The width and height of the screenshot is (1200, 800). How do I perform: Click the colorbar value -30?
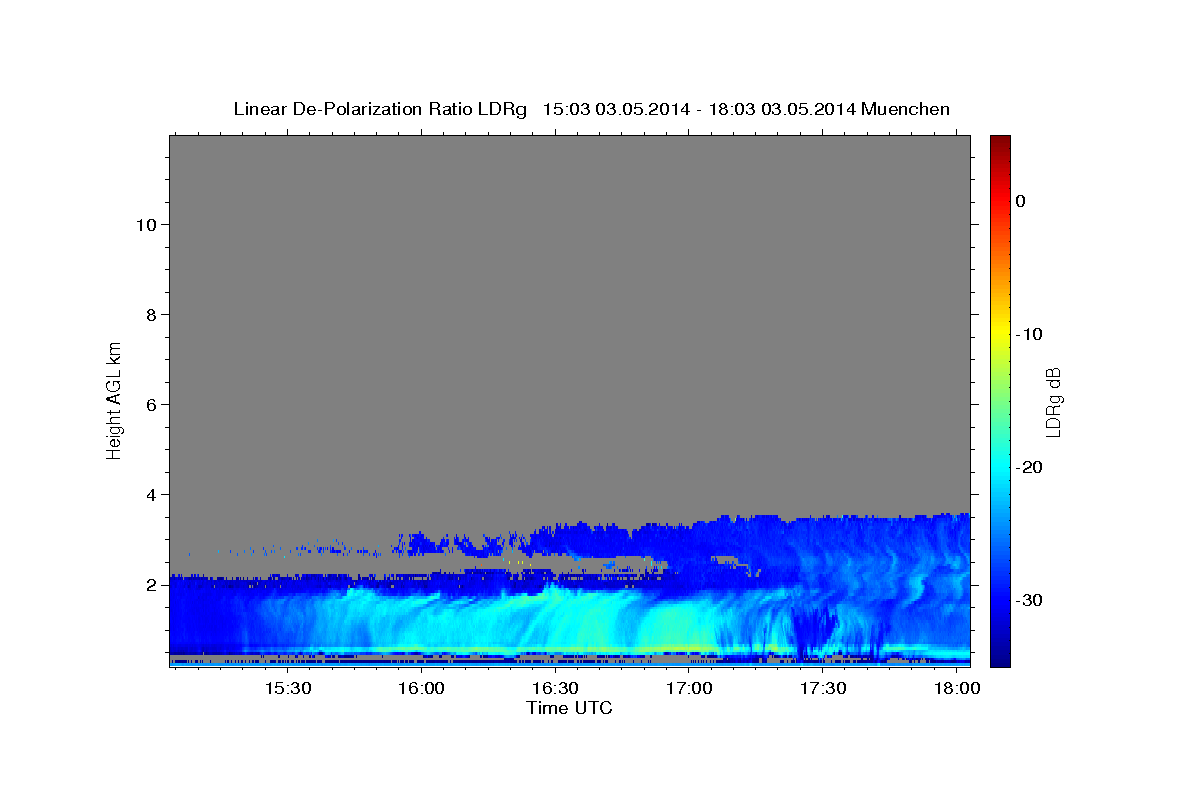click(1029, 600)
